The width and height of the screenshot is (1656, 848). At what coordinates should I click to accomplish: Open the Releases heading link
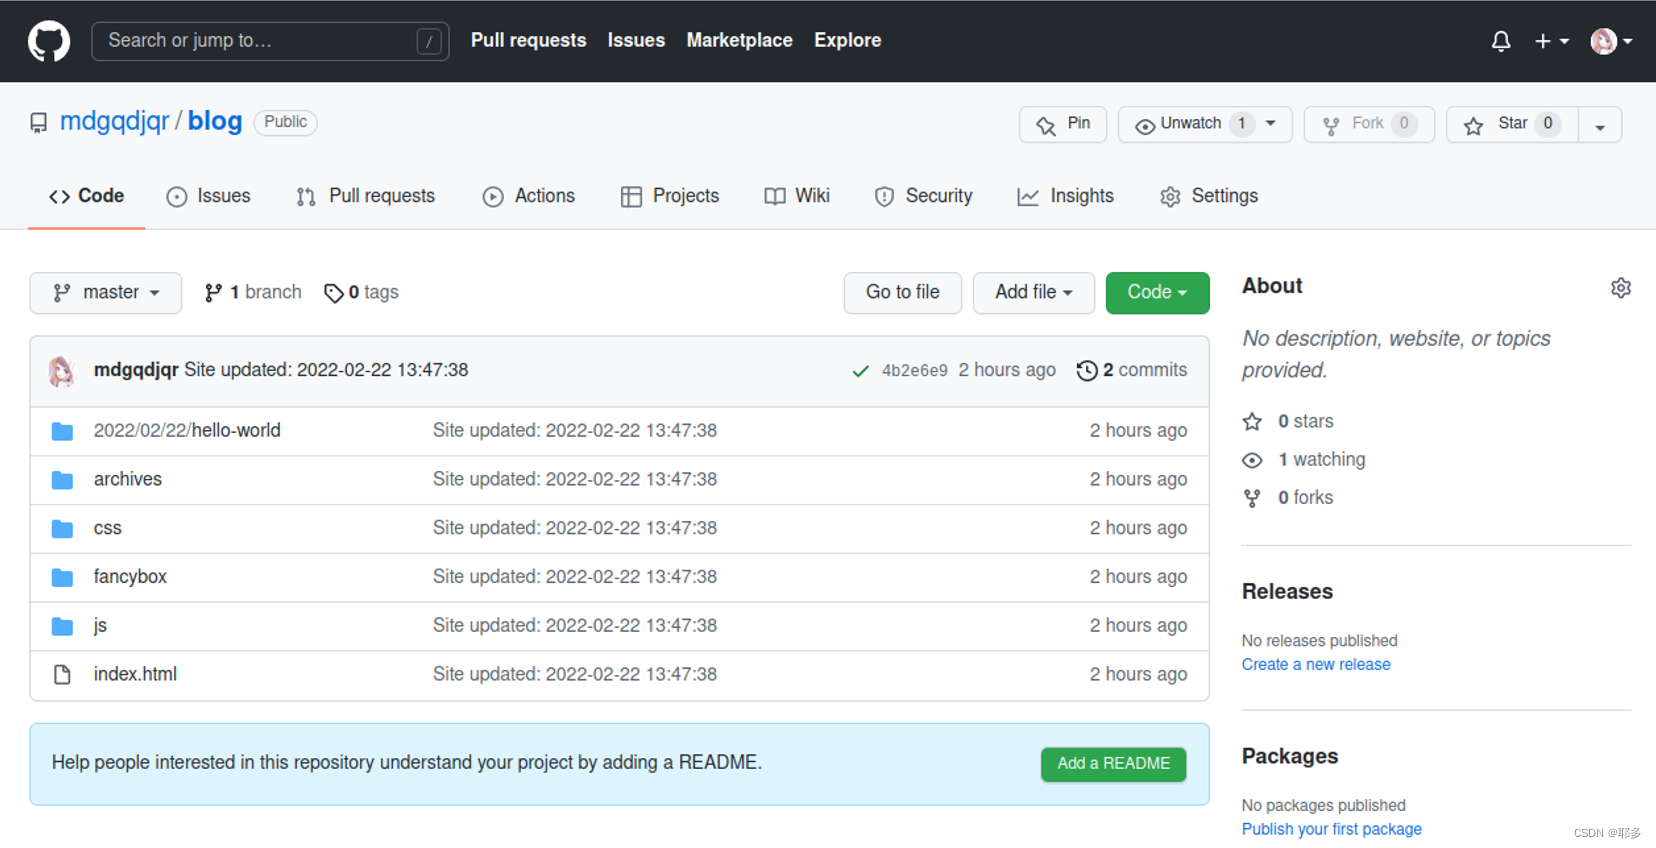click(1287, 592)
